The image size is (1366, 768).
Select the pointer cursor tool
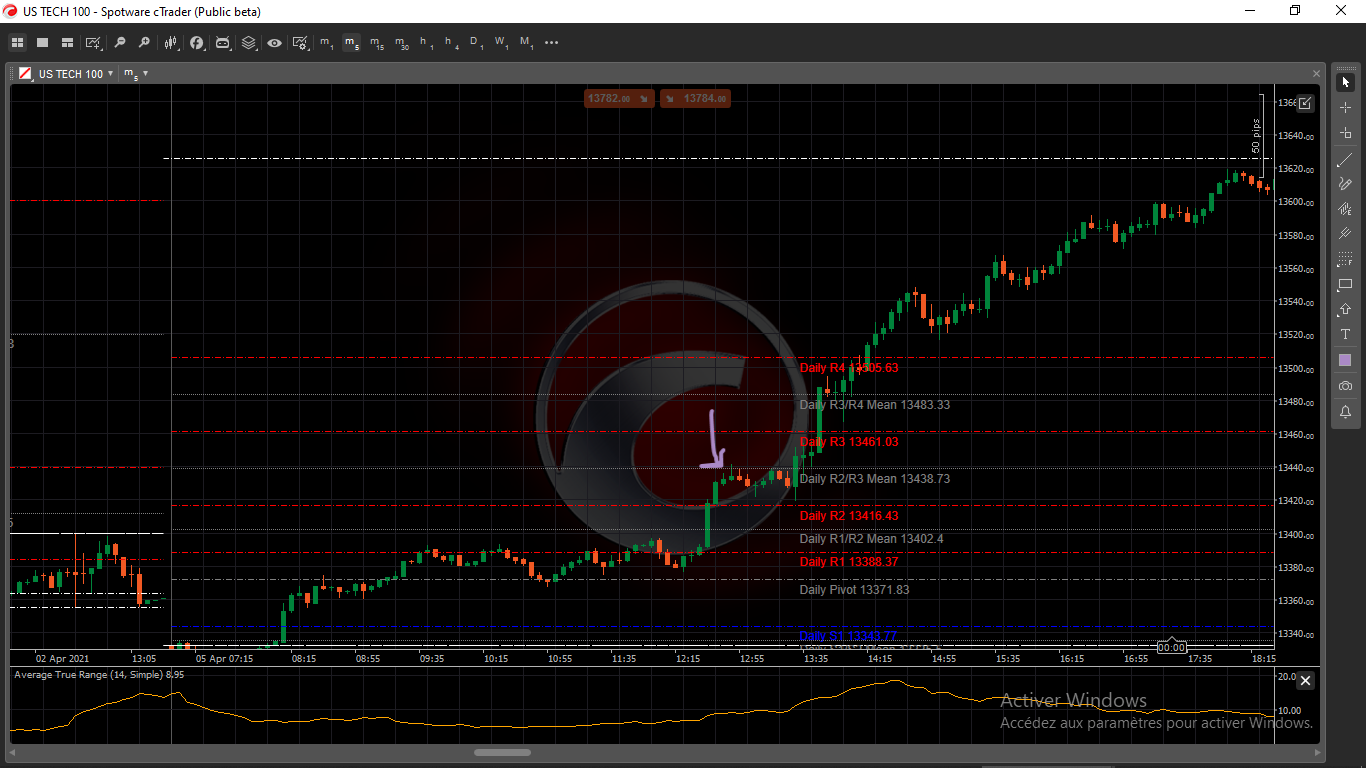click(1345, 82)
